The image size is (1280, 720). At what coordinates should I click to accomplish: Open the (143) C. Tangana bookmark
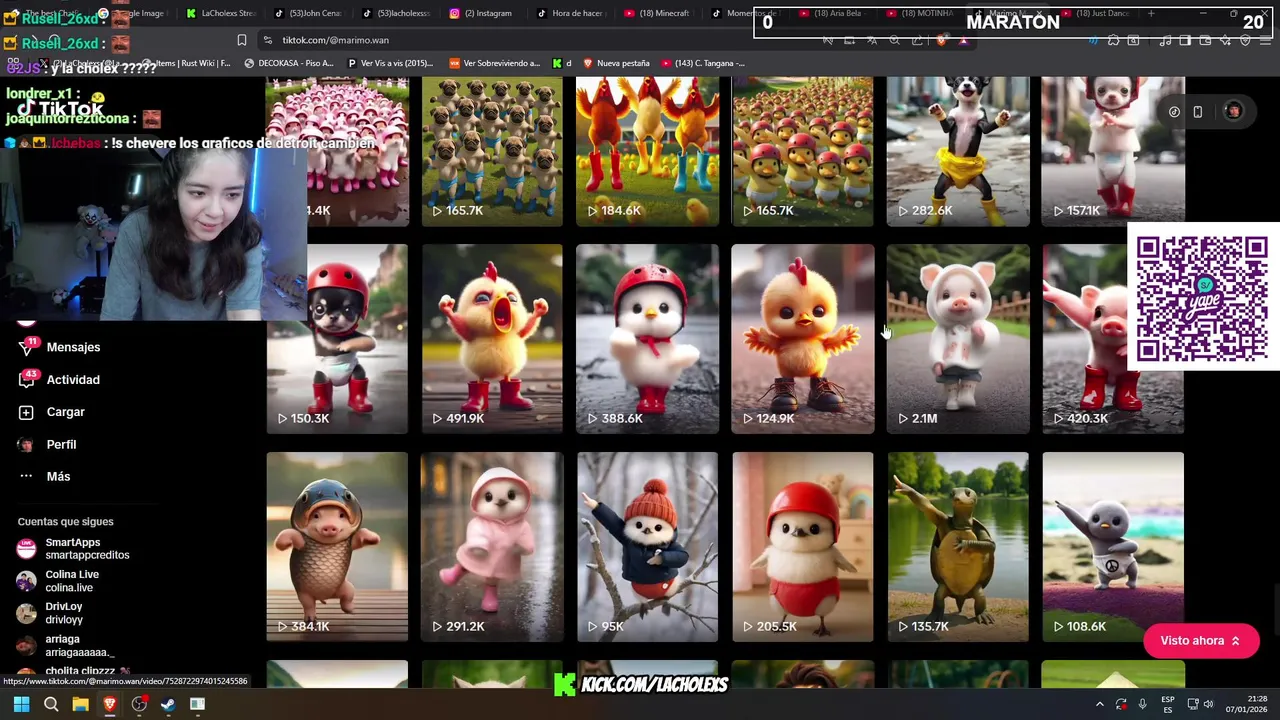tap(702, 63)
